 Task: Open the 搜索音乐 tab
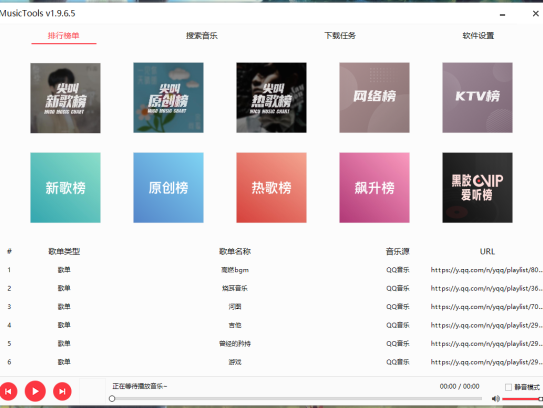click(202, 36)
